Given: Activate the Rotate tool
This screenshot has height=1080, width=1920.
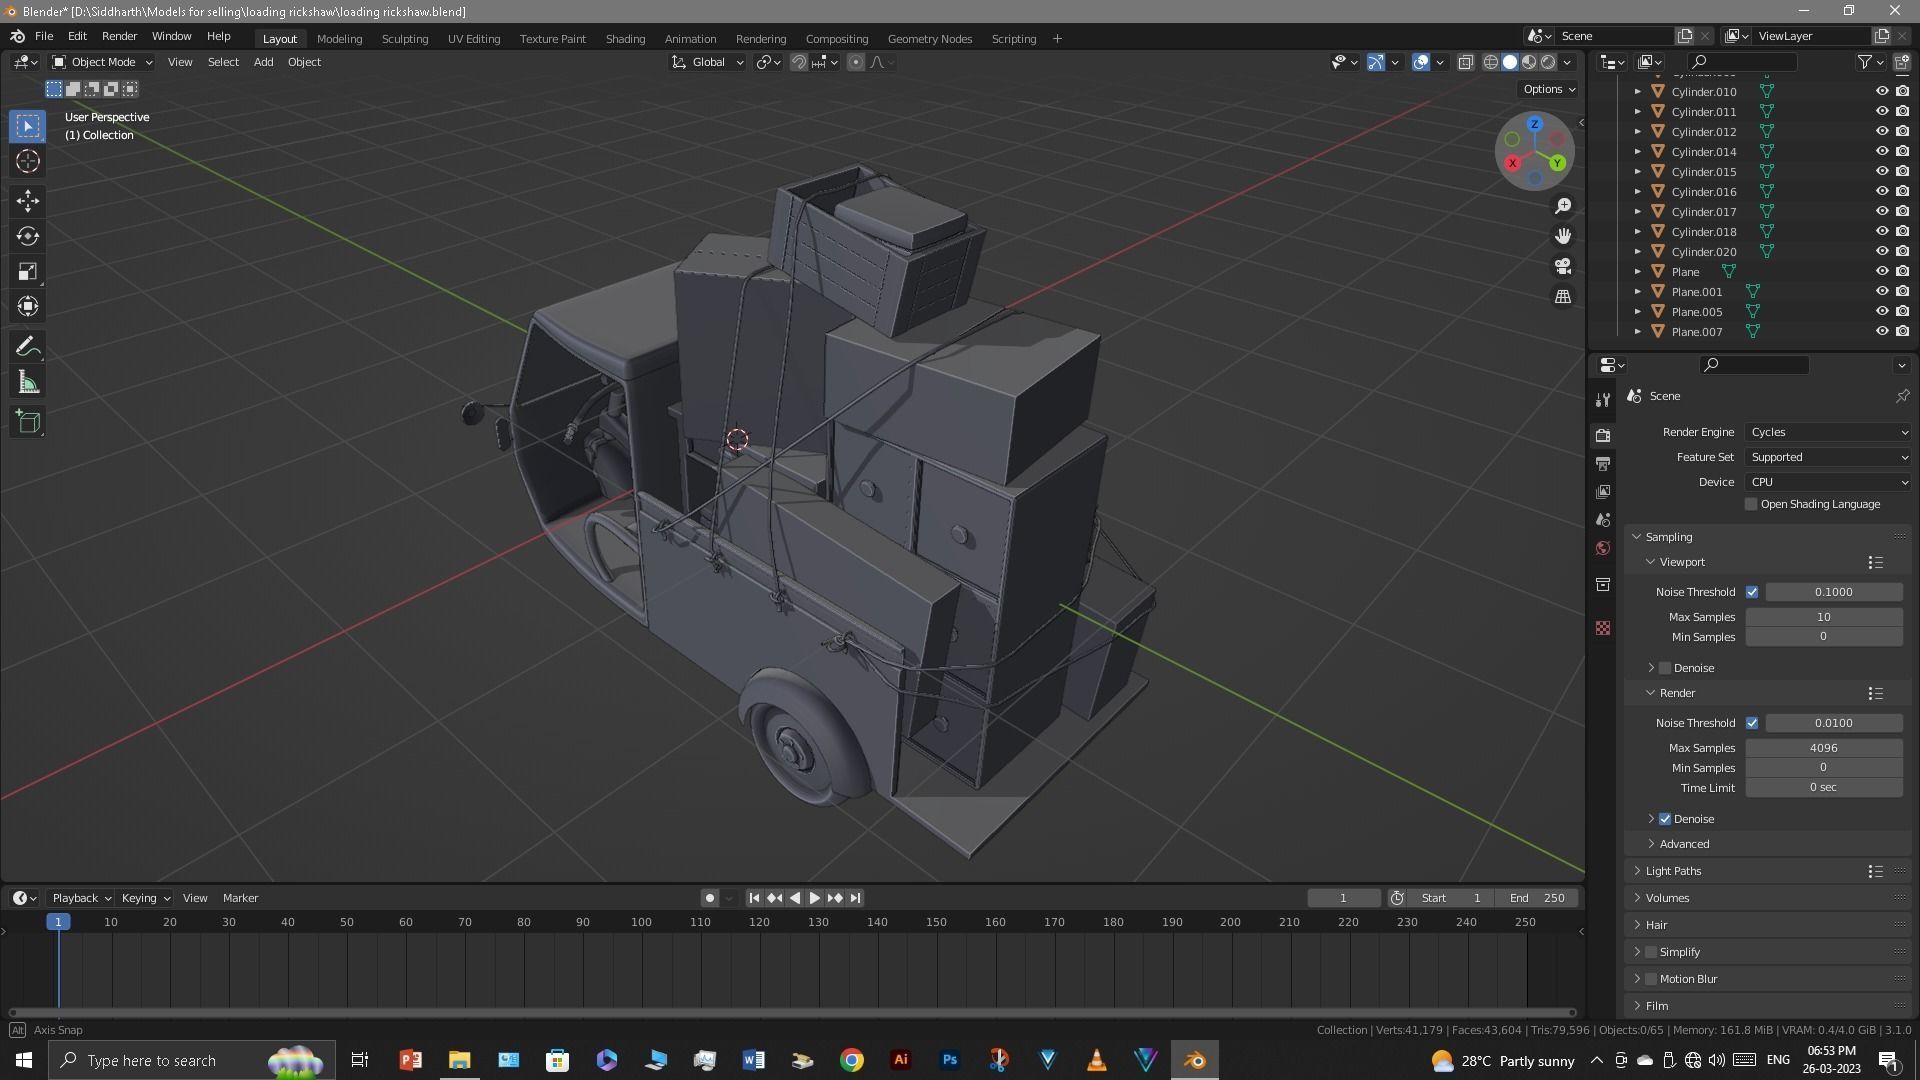Looking at the screenshot, I should 28,236.
